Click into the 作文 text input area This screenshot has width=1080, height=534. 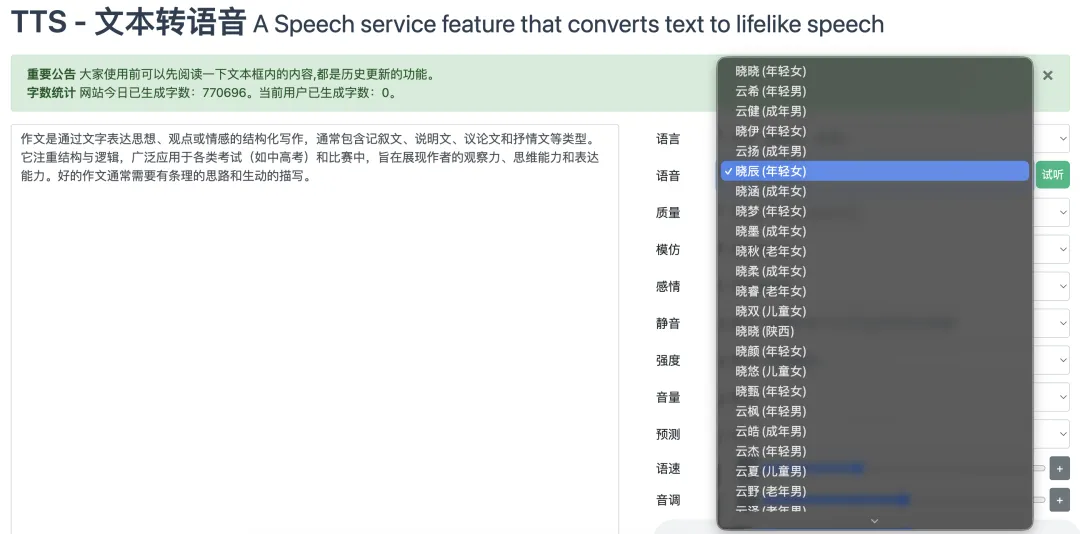point(315,330)
